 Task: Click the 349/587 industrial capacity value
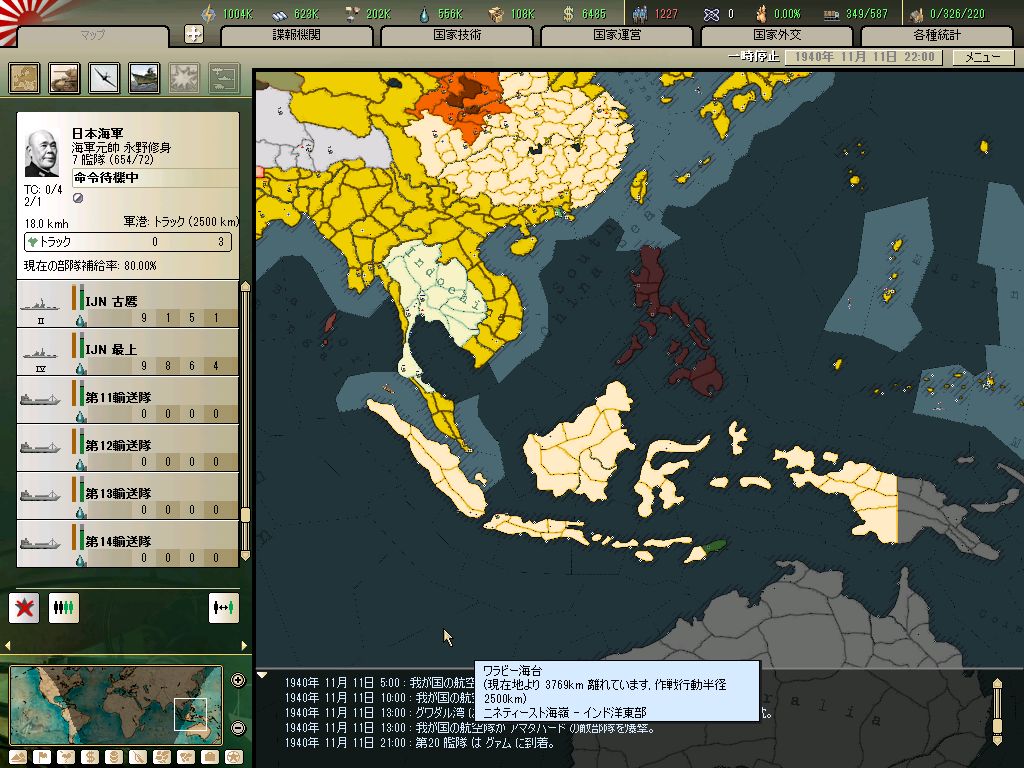tap(867, 14)
